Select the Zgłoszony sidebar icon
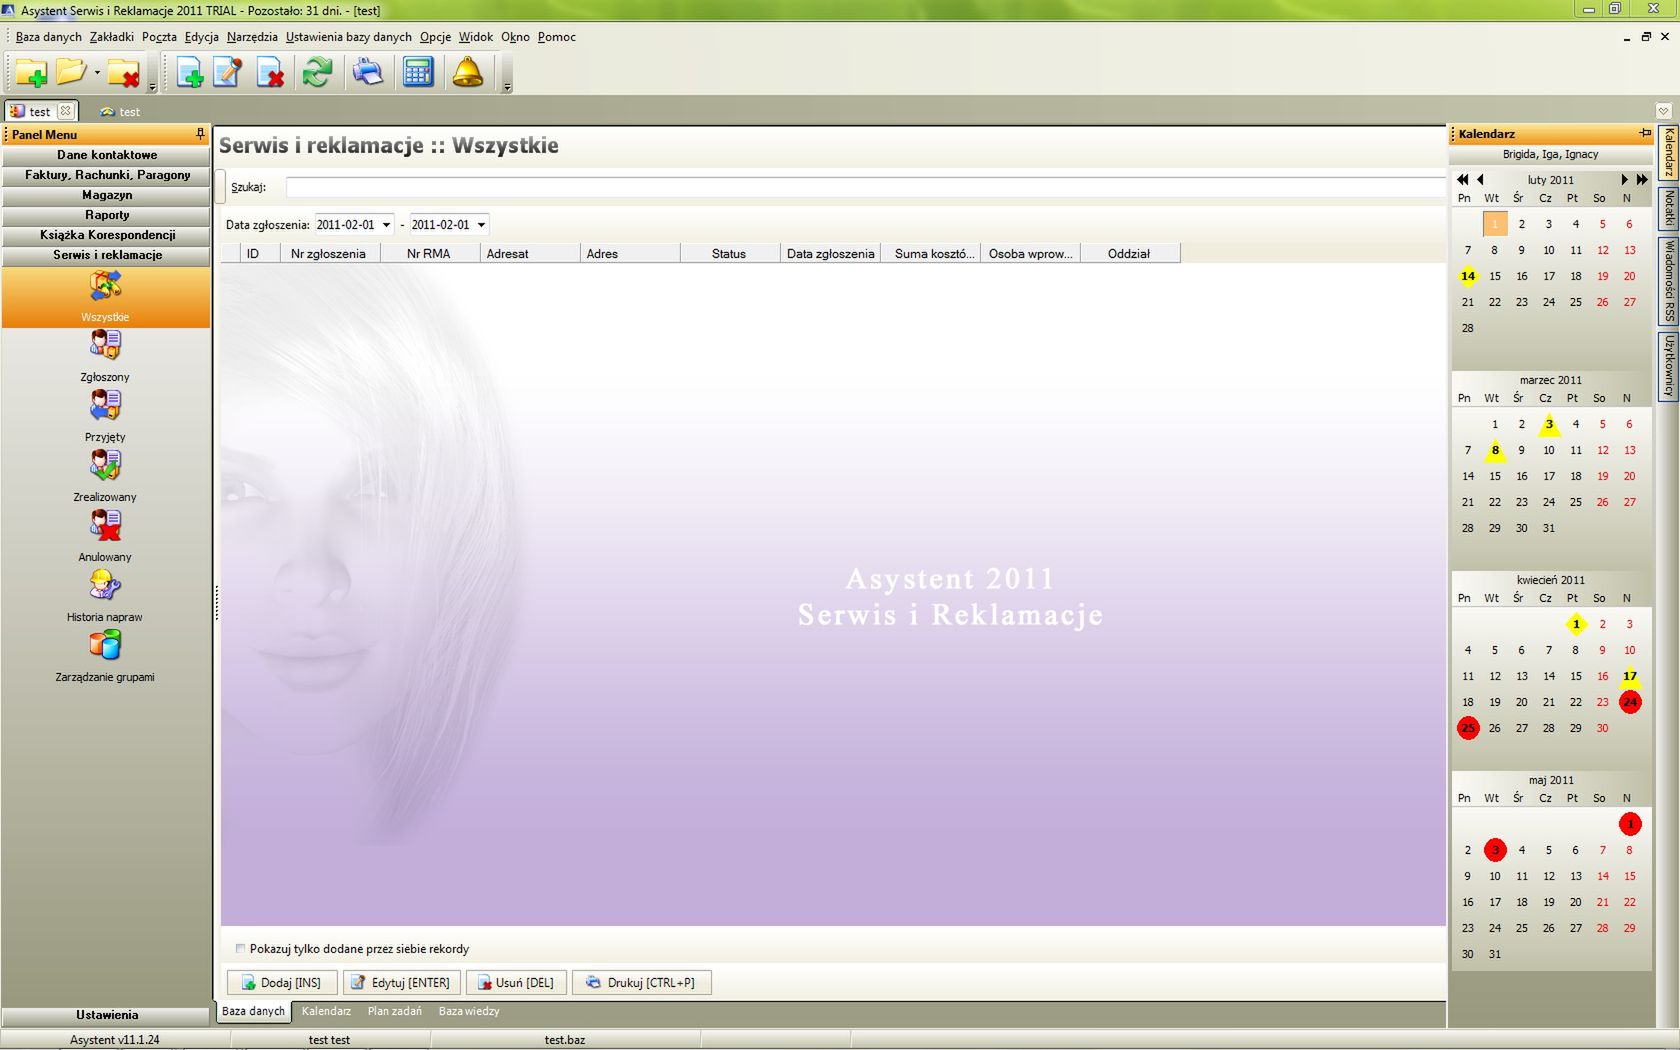 pyautogui.click(x=105, y=345)
